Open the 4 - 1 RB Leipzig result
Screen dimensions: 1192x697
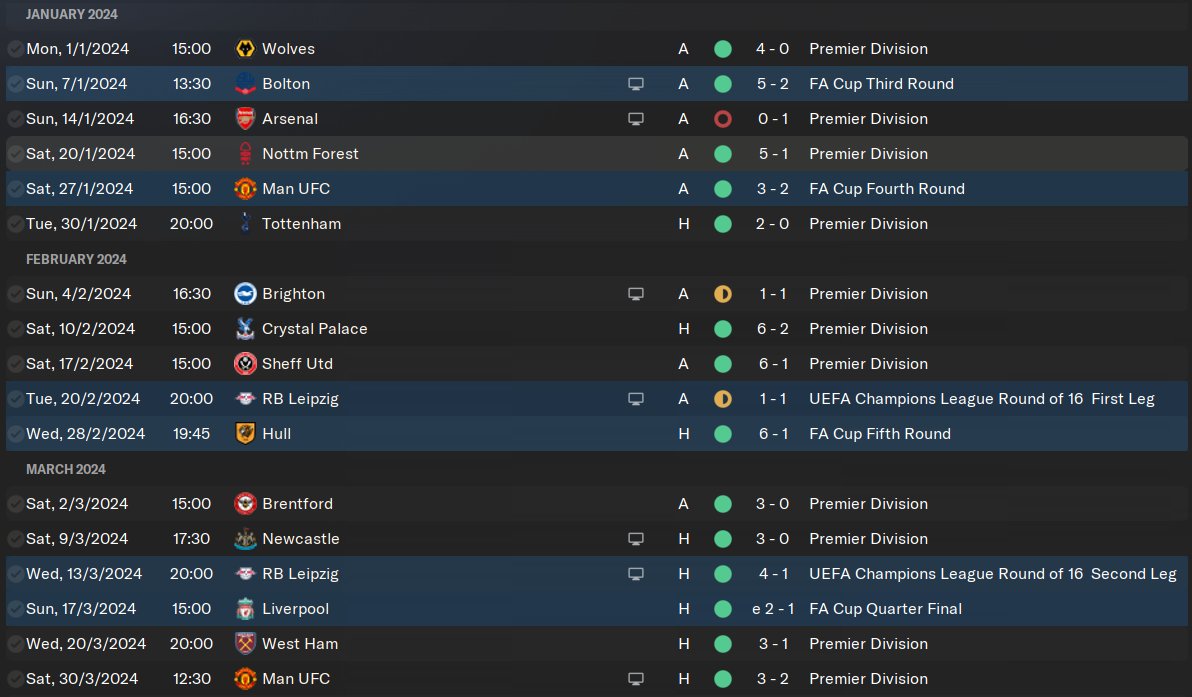773,574
